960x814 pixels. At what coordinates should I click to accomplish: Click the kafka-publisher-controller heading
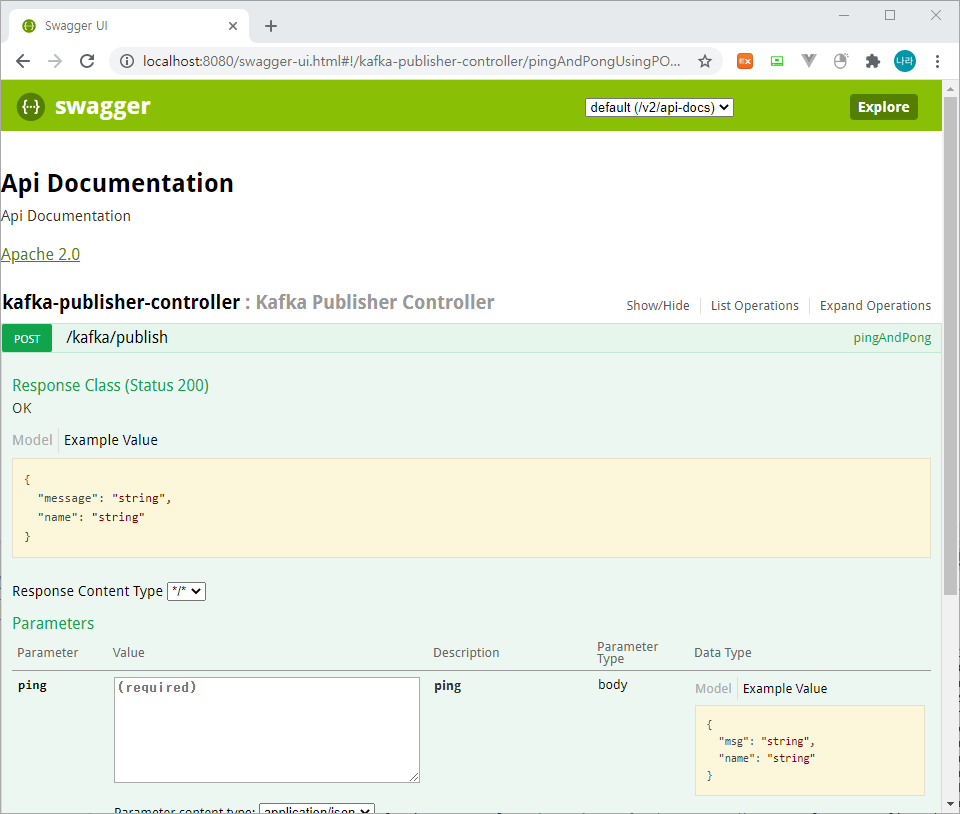click(121, 302)
